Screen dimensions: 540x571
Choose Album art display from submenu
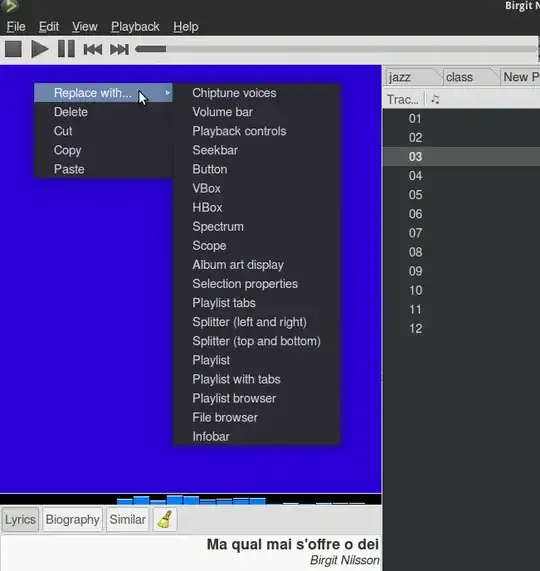[x=238, y=265]
